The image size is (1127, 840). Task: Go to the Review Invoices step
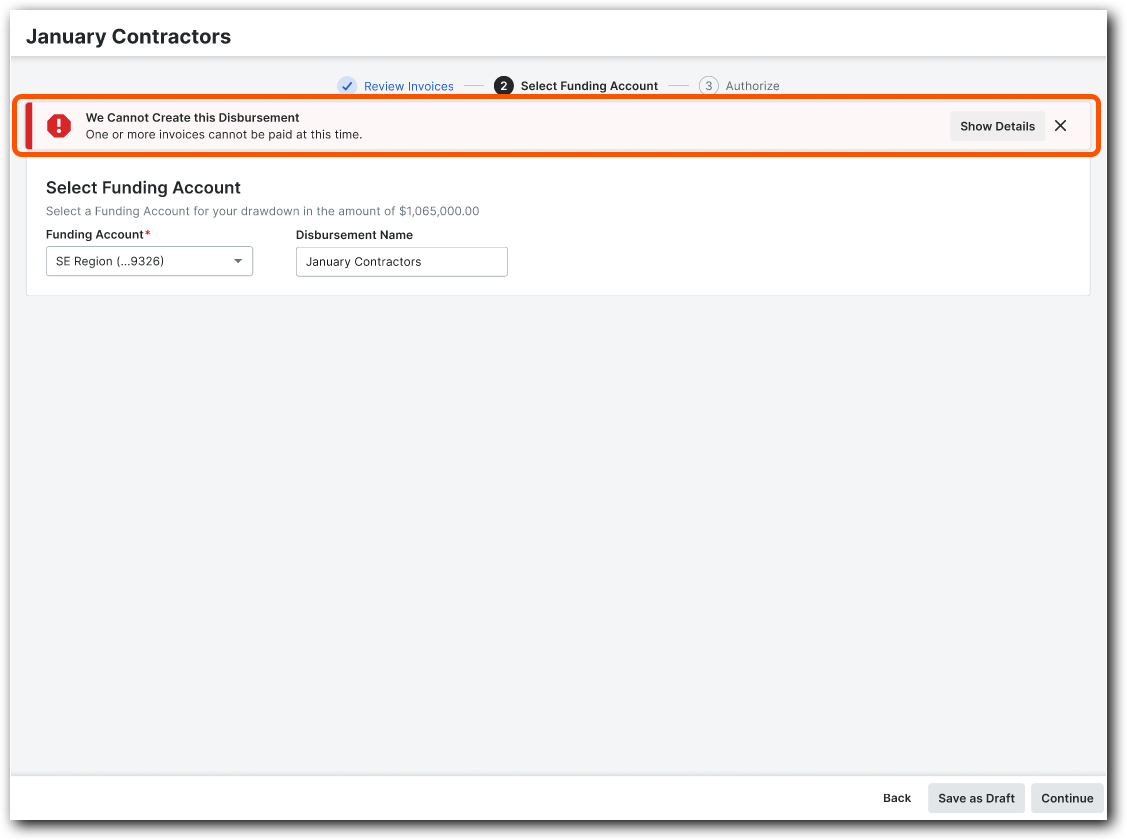point(408,86)
